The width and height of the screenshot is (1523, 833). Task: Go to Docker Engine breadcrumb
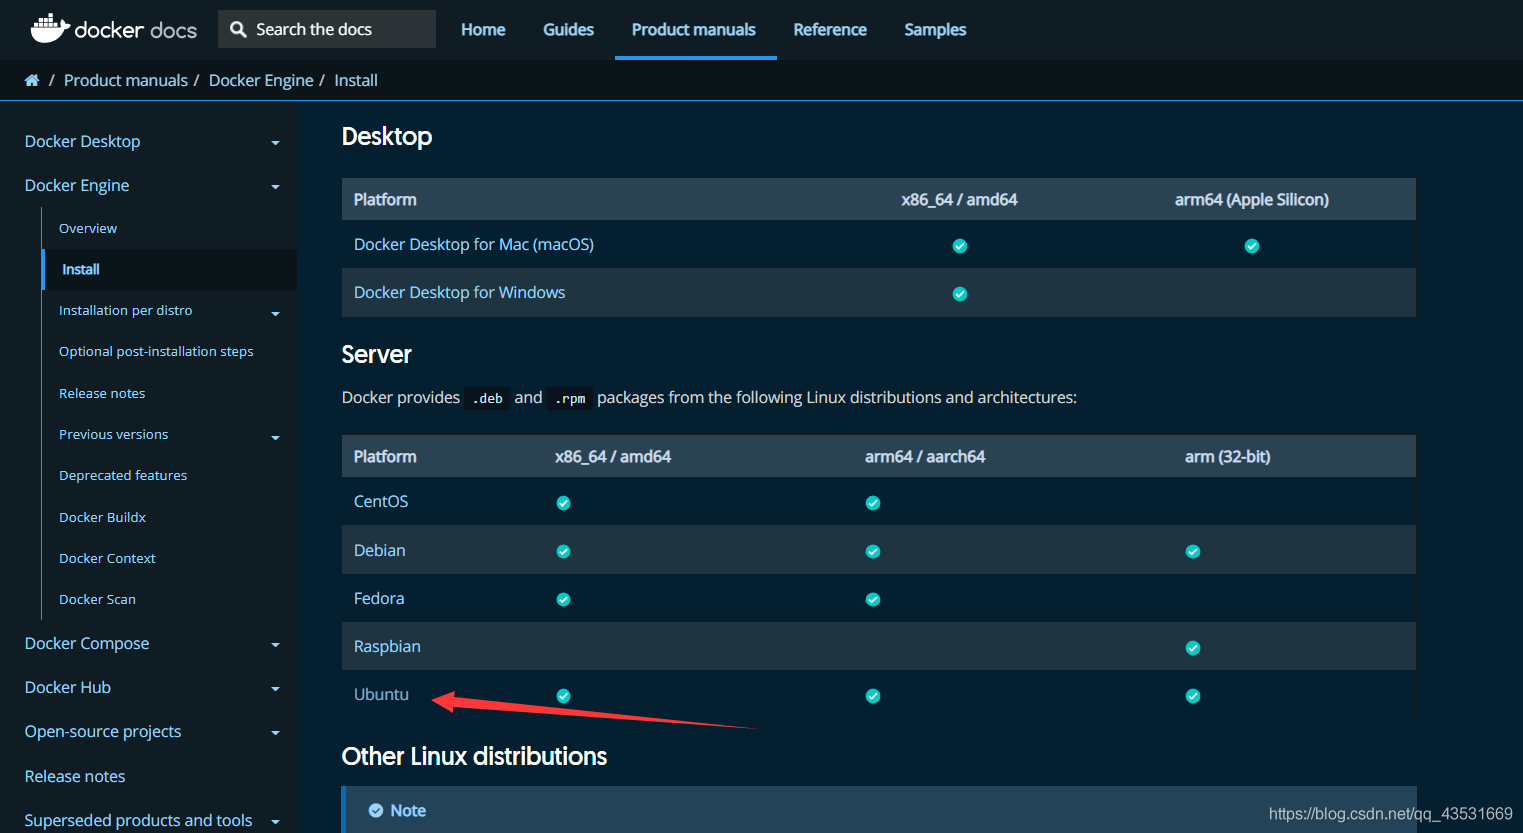(261, 80)
